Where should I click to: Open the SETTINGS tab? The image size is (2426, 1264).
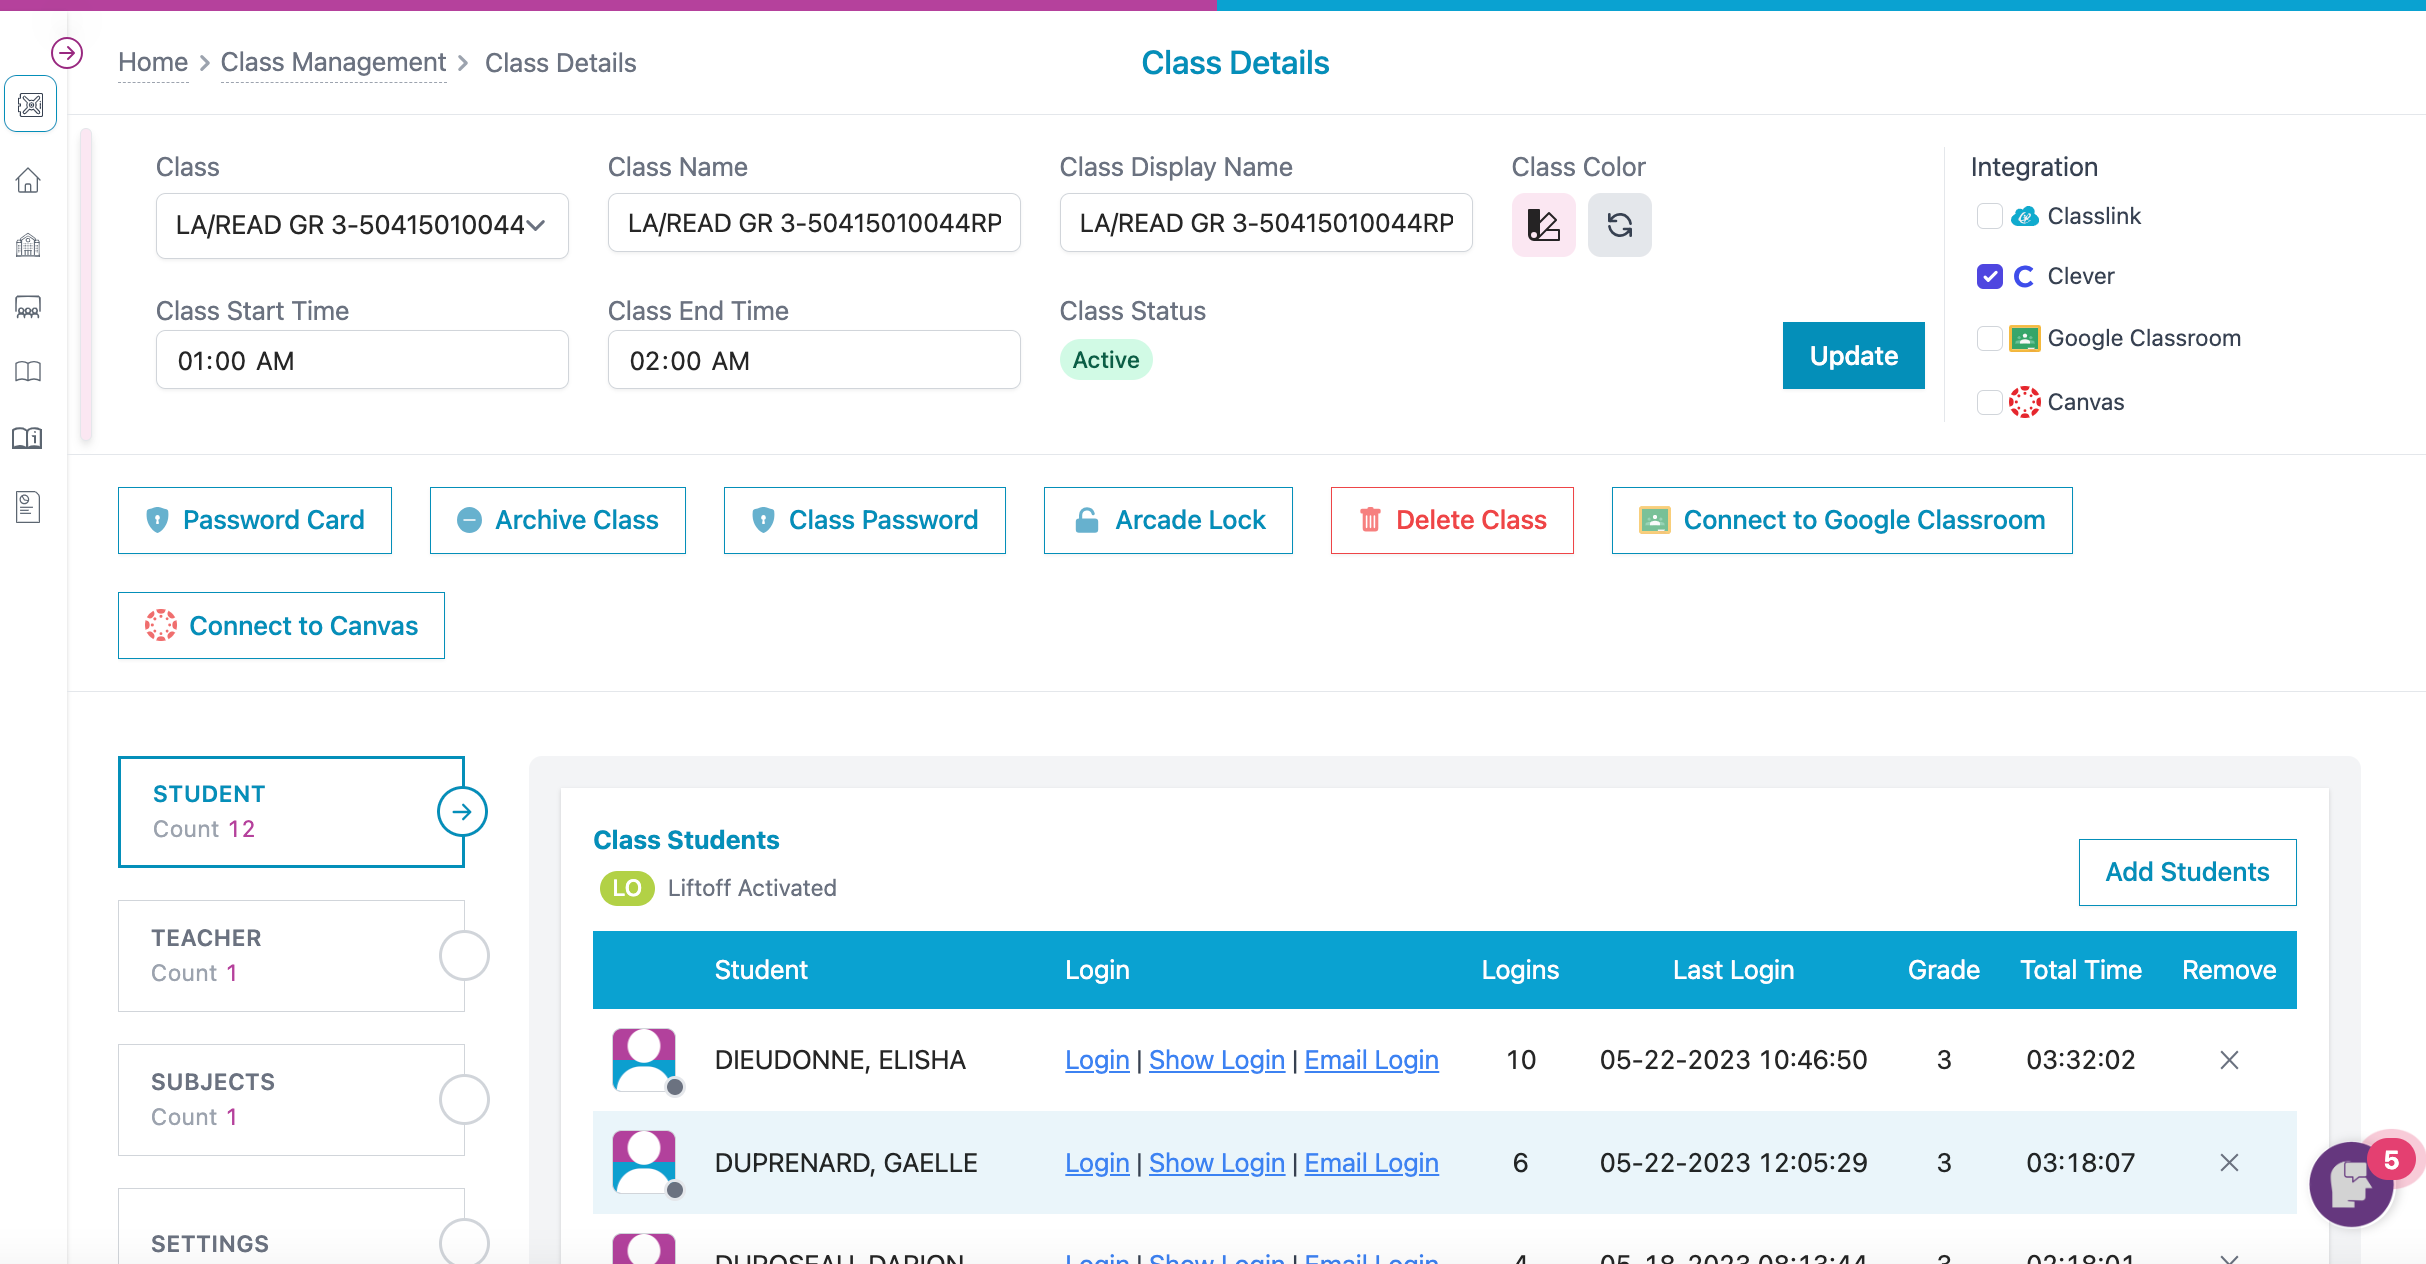[x=291, y=1227]
